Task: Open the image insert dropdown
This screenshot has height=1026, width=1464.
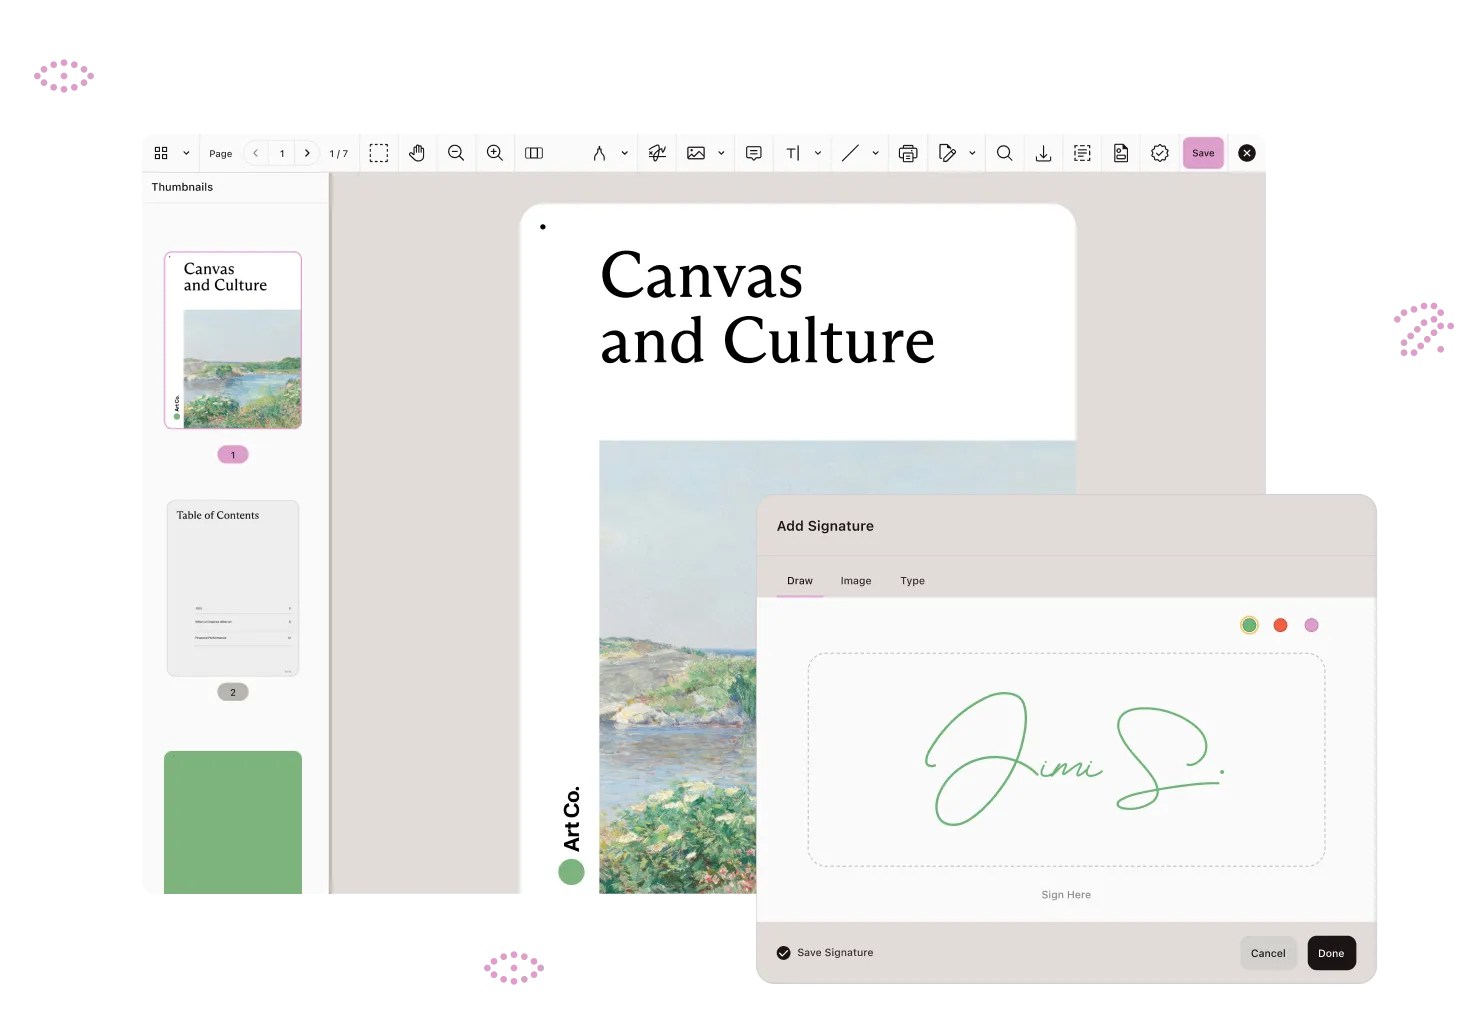Action: tap(721, 153)
